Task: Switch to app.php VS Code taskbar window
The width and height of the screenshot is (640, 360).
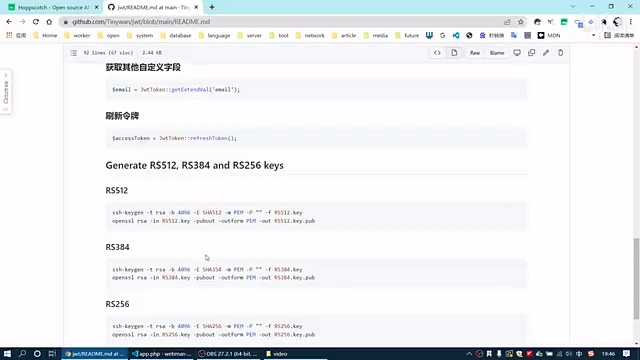Action: click(162, 354)
